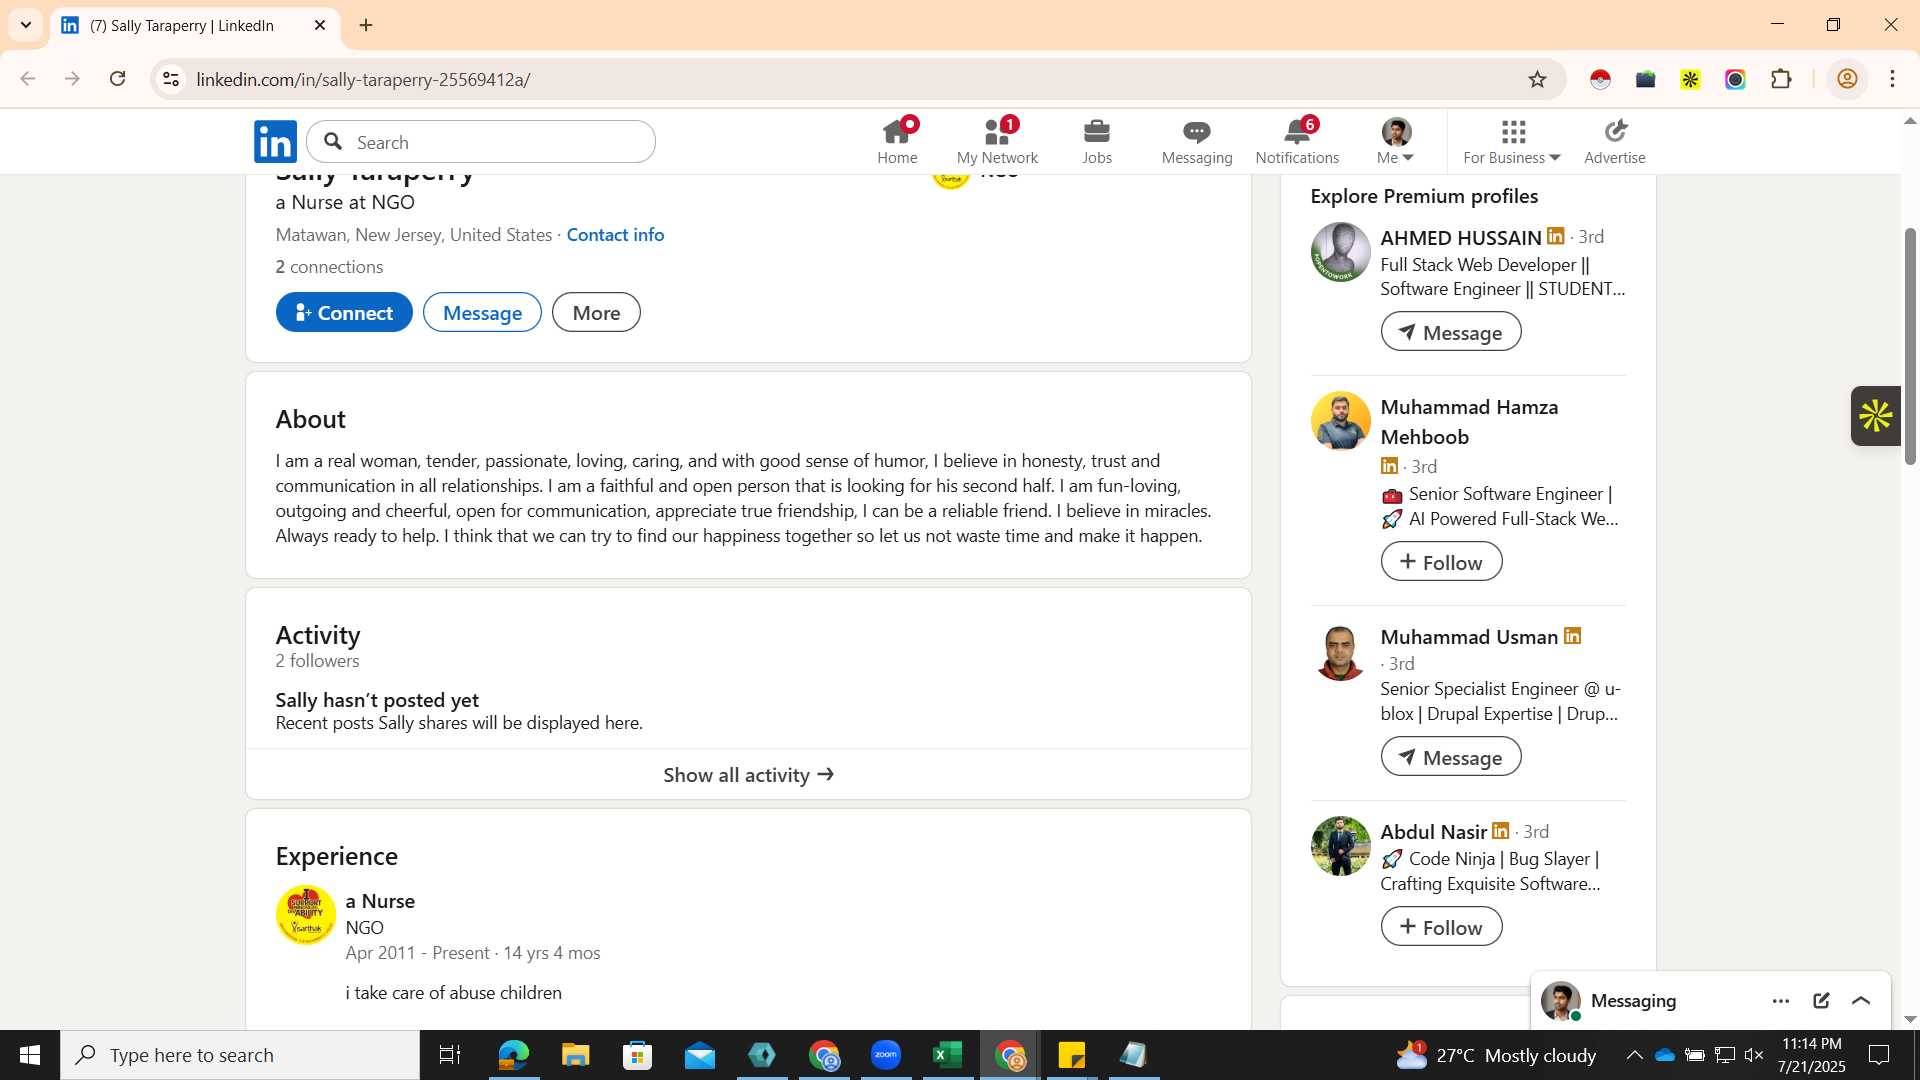
Task: Bookmark this page with star icon
Action: click(1538, 79)
